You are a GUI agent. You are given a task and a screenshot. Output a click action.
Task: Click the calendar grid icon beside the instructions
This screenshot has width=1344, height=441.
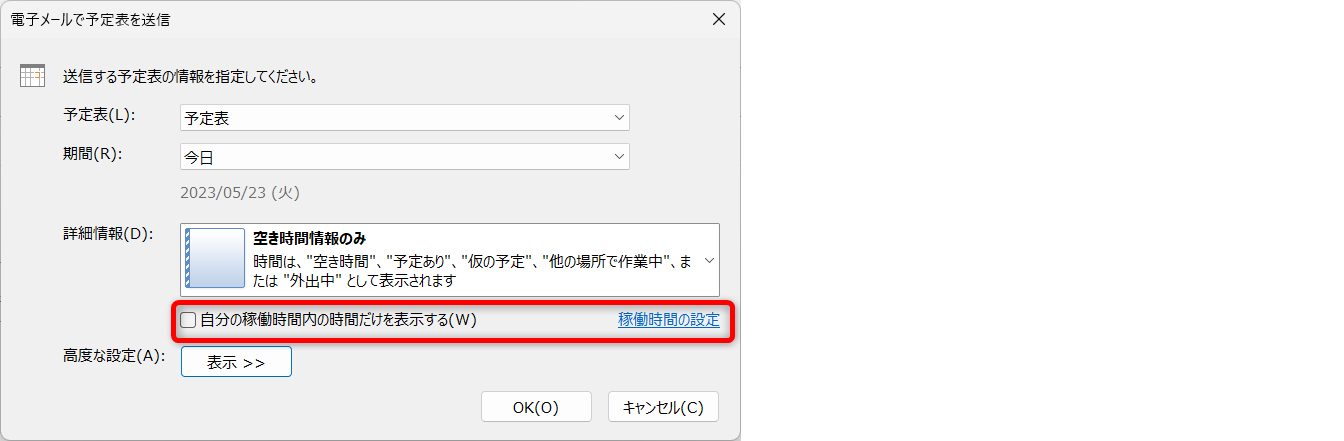point(33,76)
